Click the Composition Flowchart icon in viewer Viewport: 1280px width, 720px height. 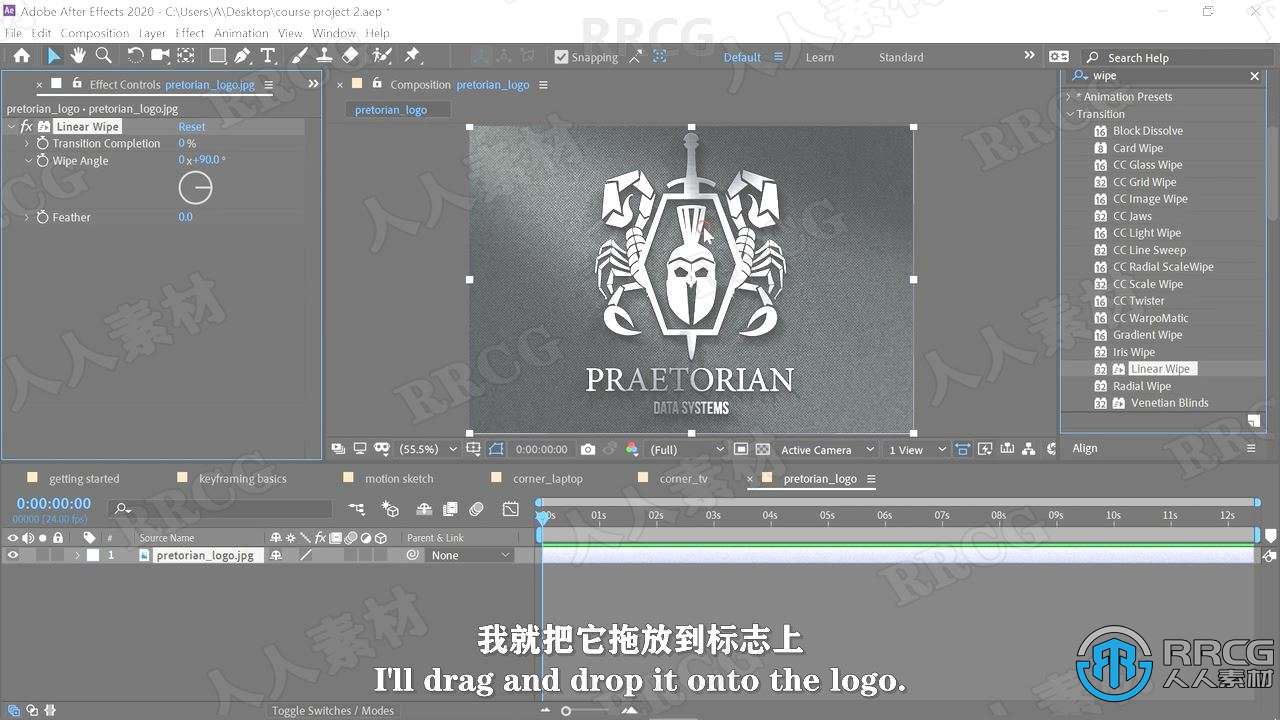point(1029,450)
